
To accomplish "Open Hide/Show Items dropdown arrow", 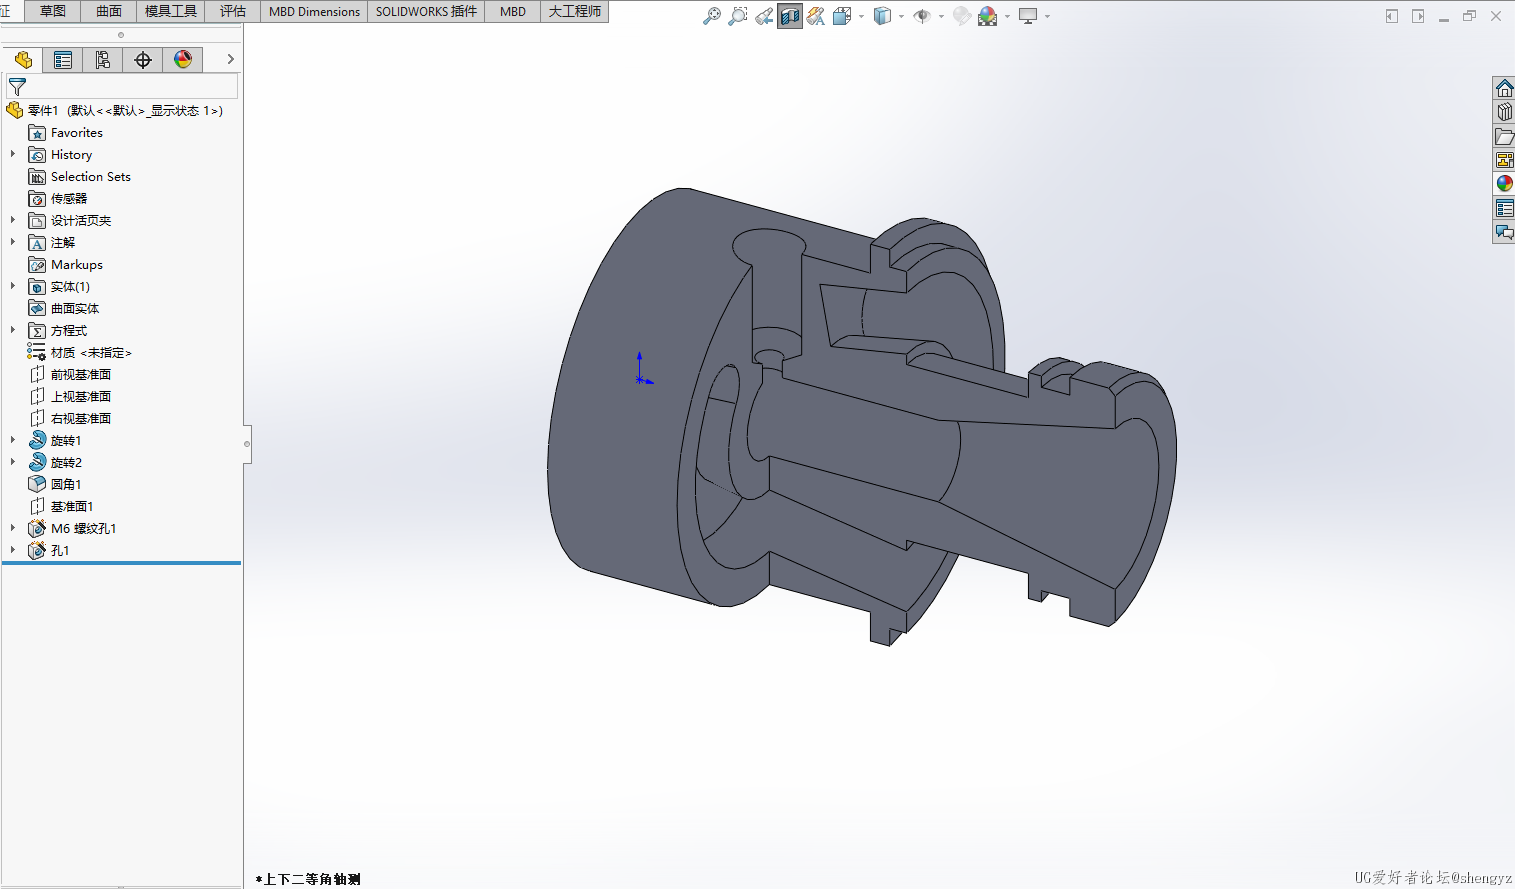I will [941, 16].
